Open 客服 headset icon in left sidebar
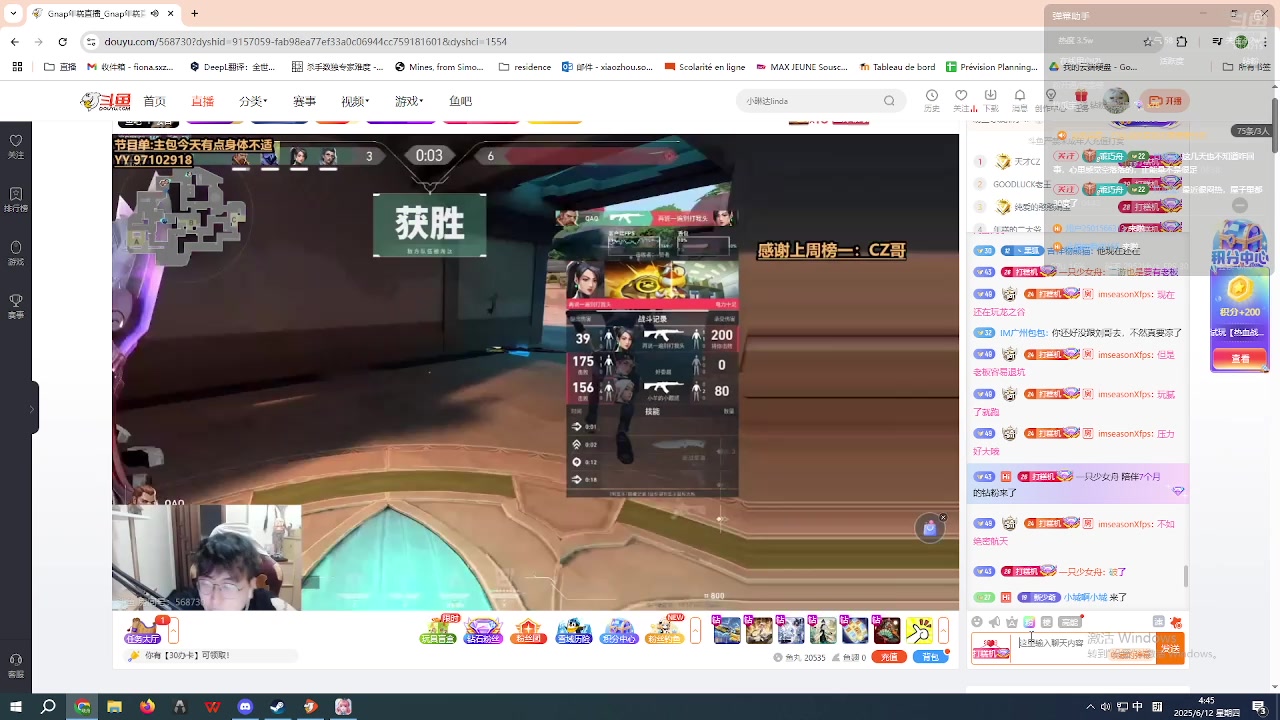This screenshot has width=1280, height=720. [x=16, y=665]
